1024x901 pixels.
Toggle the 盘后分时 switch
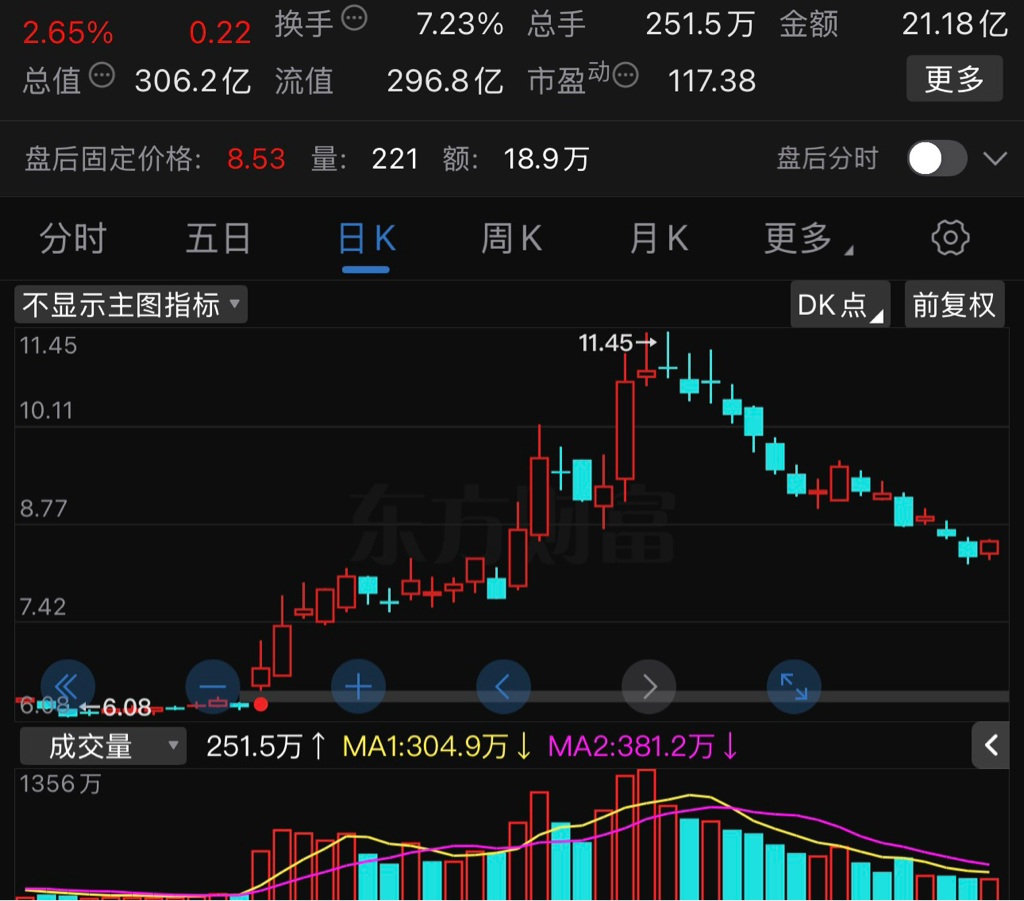point(936,159)
